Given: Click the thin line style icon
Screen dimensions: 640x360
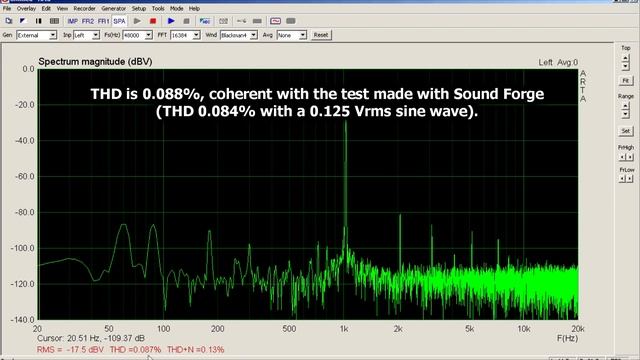Looking at the screenshot, I should point(242,21).
